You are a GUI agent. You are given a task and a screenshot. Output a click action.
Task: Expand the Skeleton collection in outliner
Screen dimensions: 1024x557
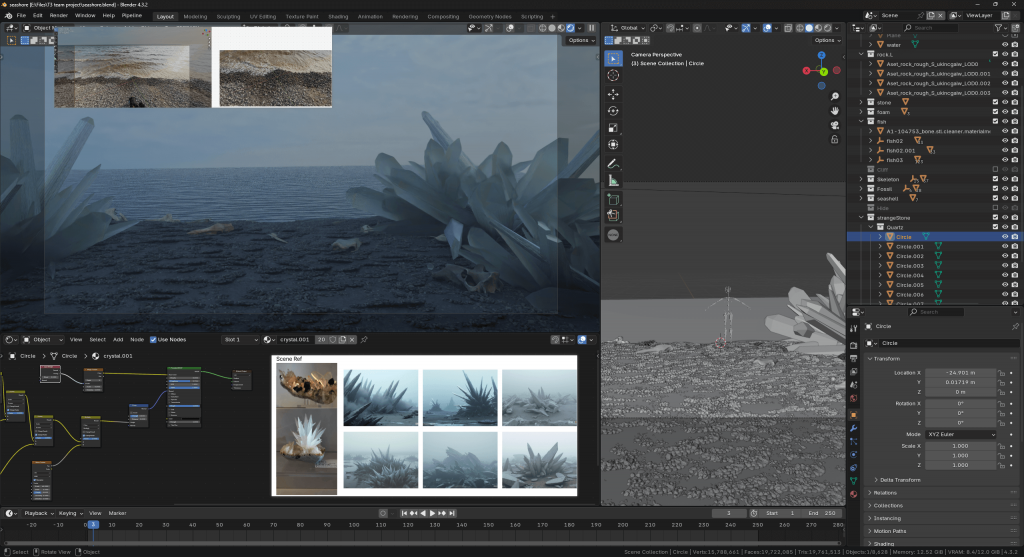[862, 179]
